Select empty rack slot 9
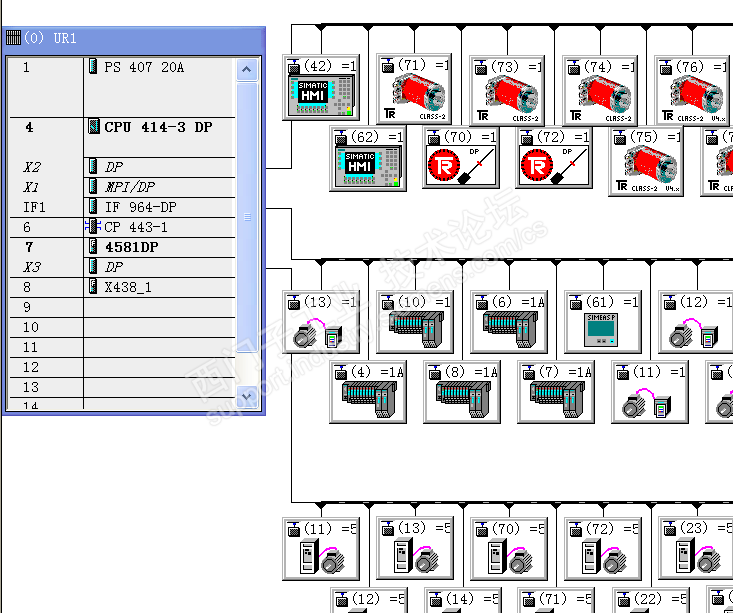The height and width of the screenshot is (613, 733). pyautogui.click(x=122, y=307)
